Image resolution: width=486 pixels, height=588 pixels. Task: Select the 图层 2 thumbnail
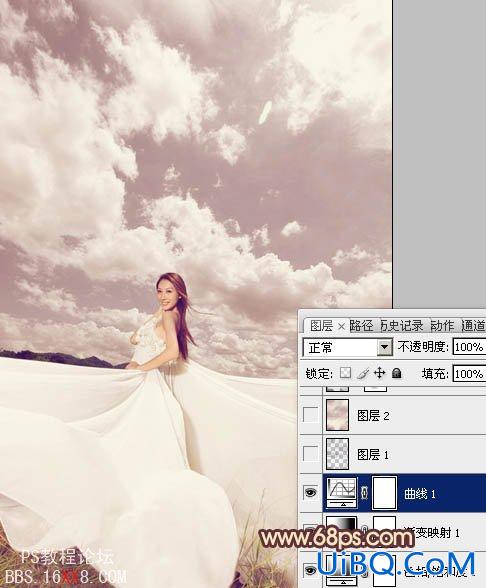point(338,415)
